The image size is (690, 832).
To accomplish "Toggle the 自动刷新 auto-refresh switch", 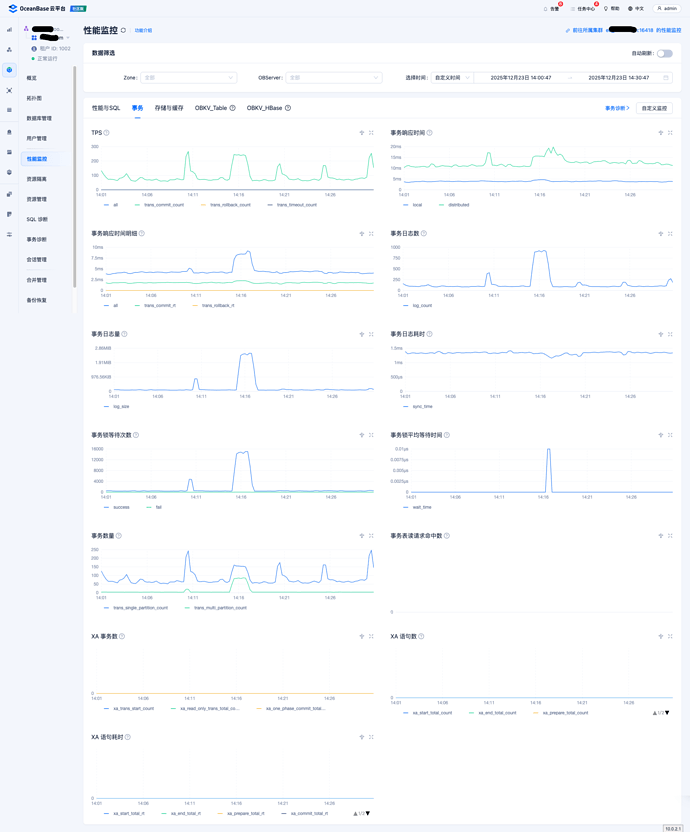I will tap(664, 53).
